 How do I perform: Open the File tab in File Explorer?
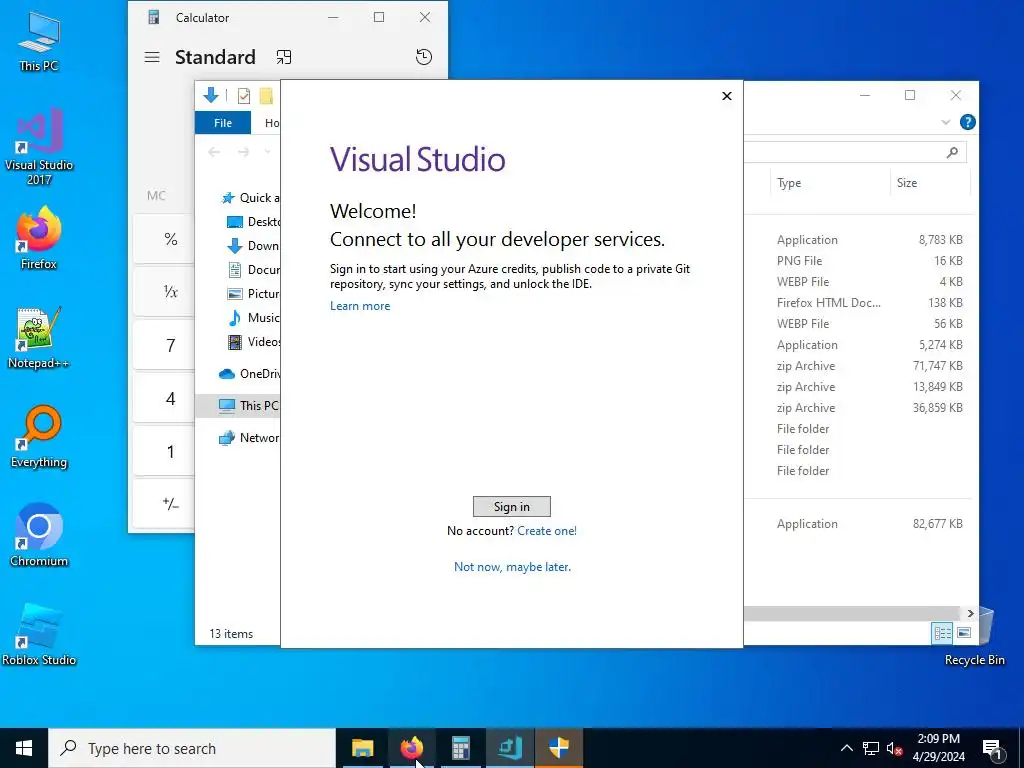point(223,123)
